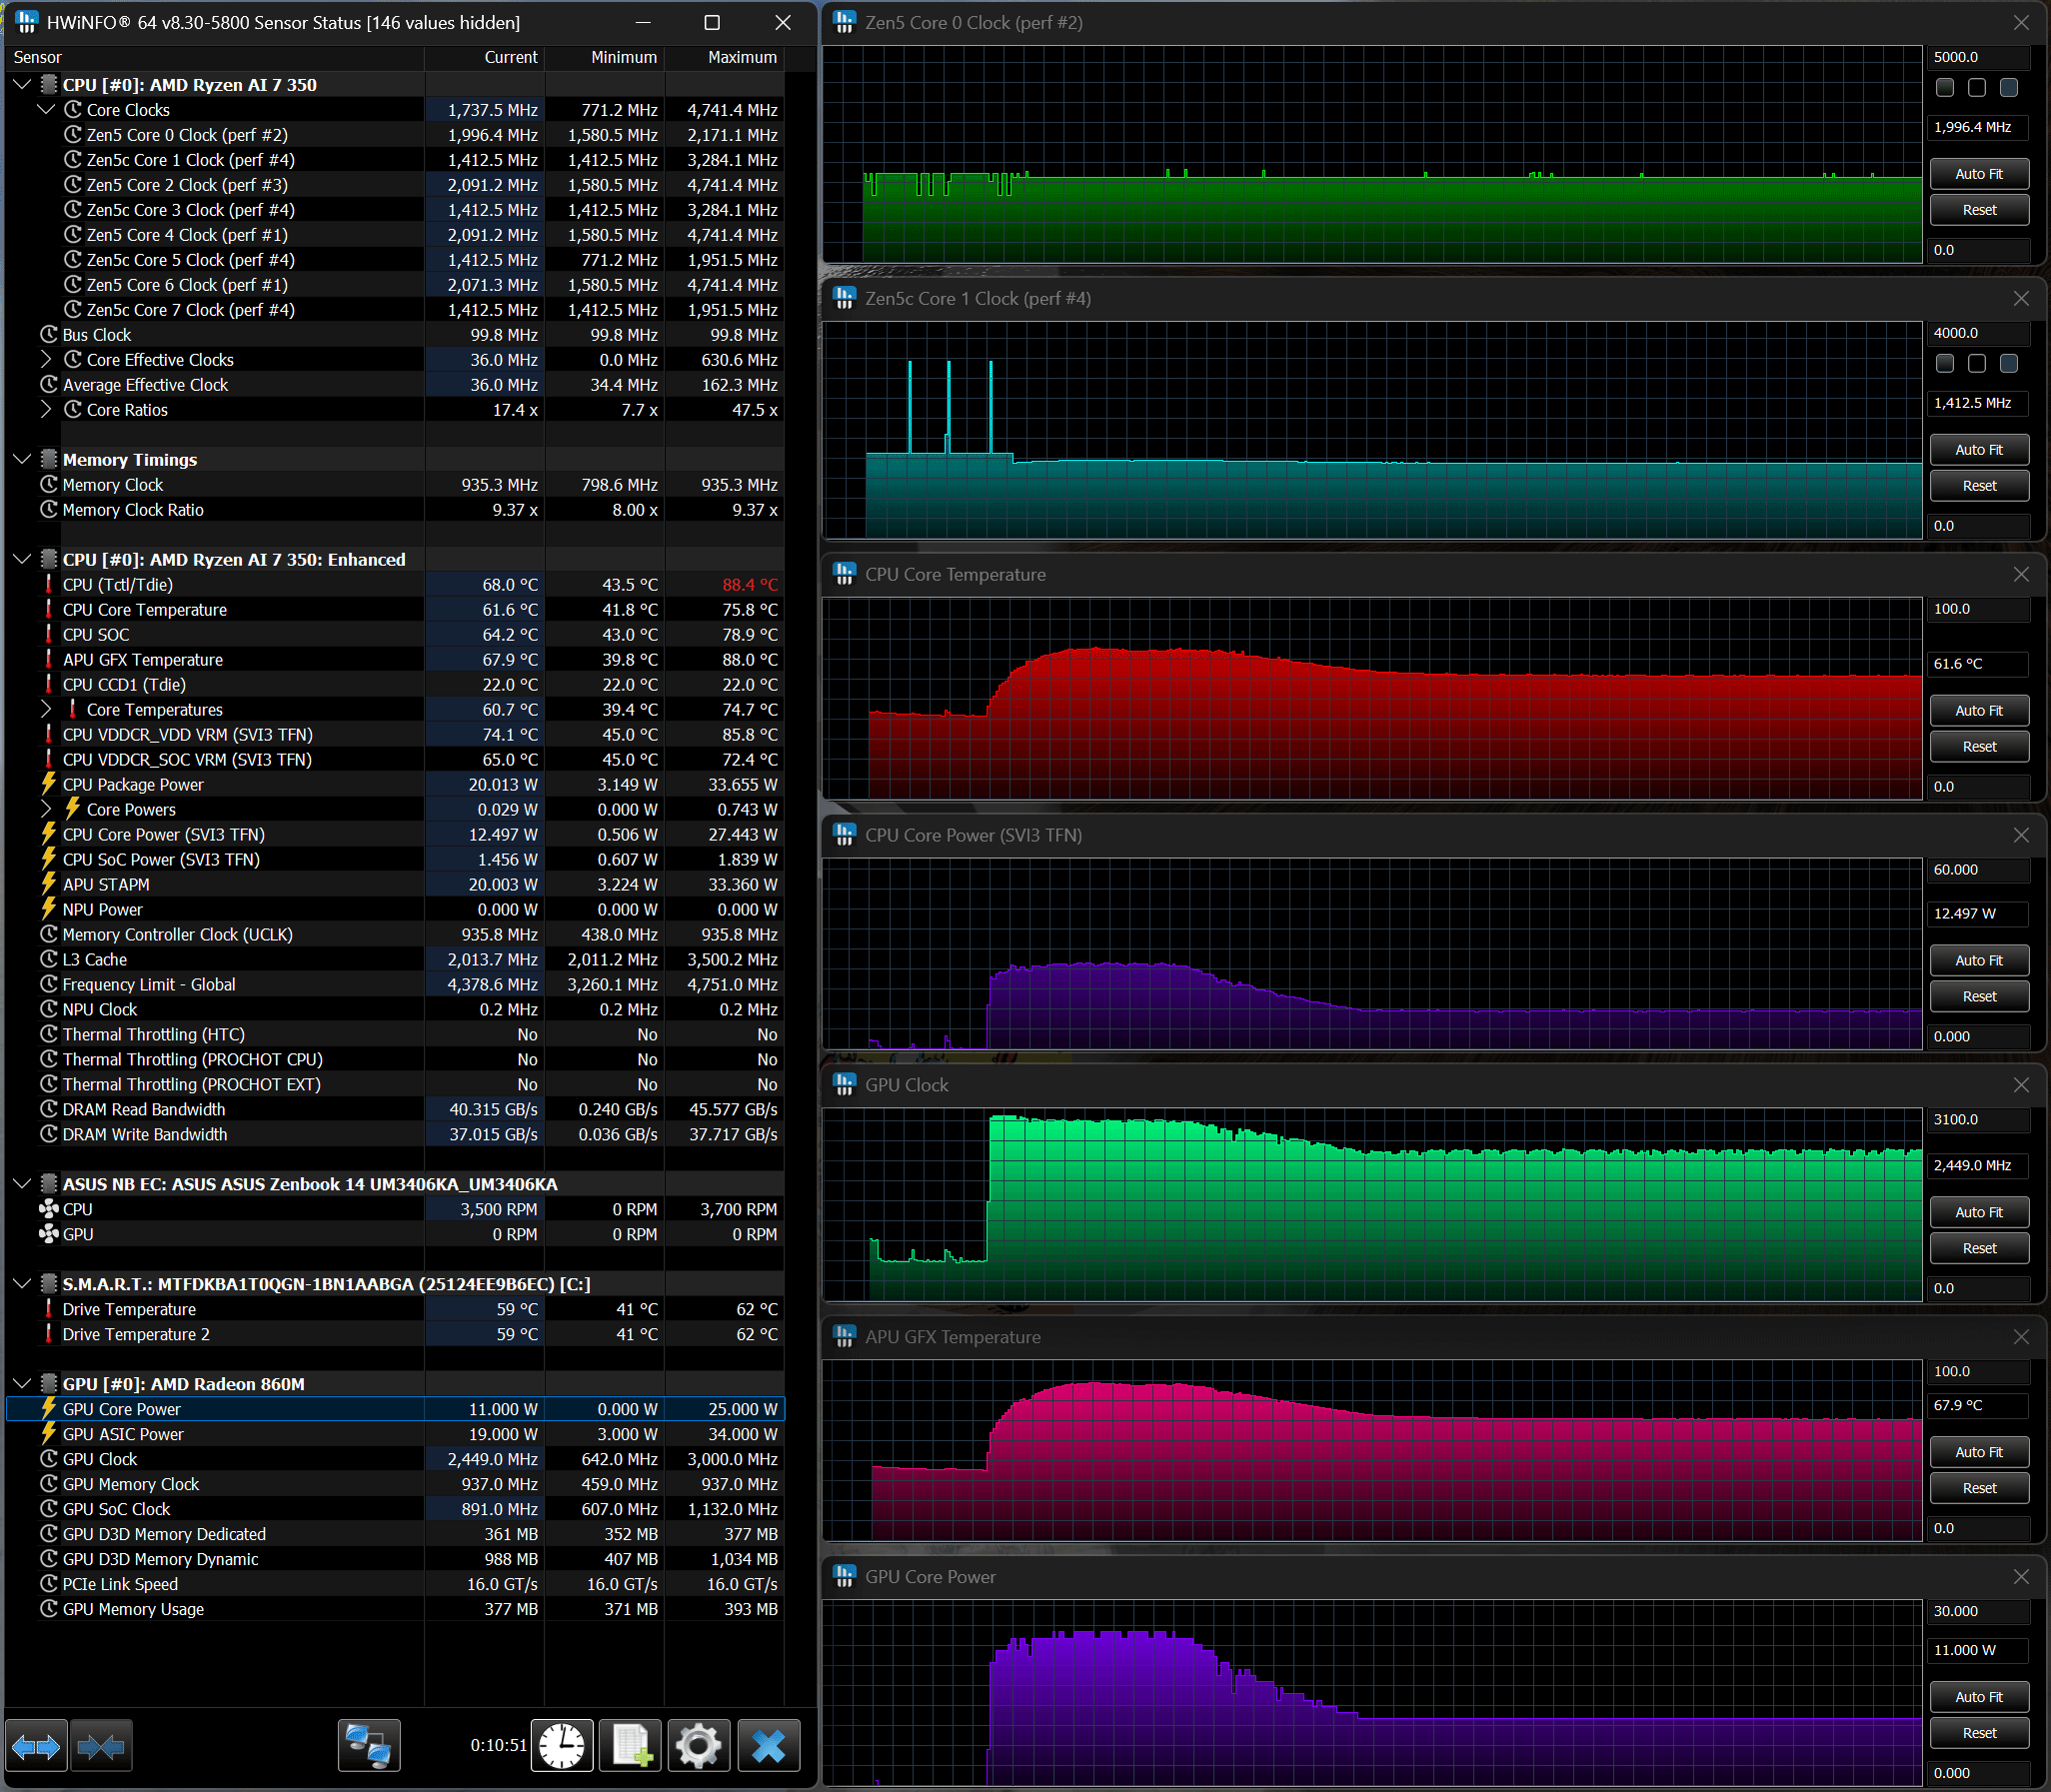Open the remote network monitoring icon
Image resolution: width=2051 pixels, height=1792 pixels.
coord(369,1746)
